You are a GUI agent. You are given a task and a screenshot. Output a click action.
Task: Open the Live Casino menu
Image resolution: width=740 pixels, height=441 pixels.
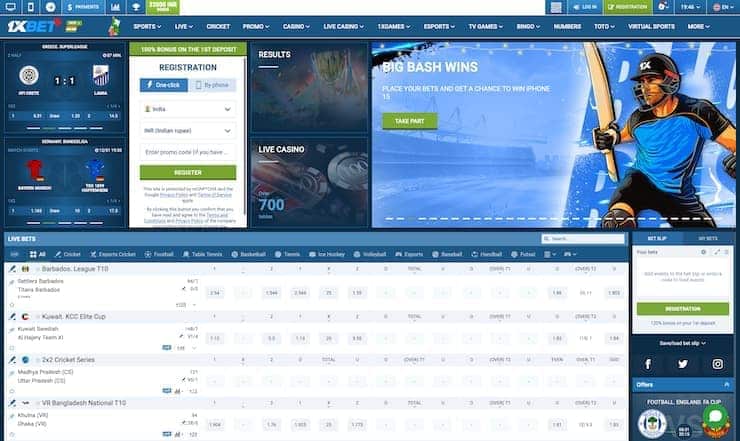pyautogui.click(x=343, y=26)
